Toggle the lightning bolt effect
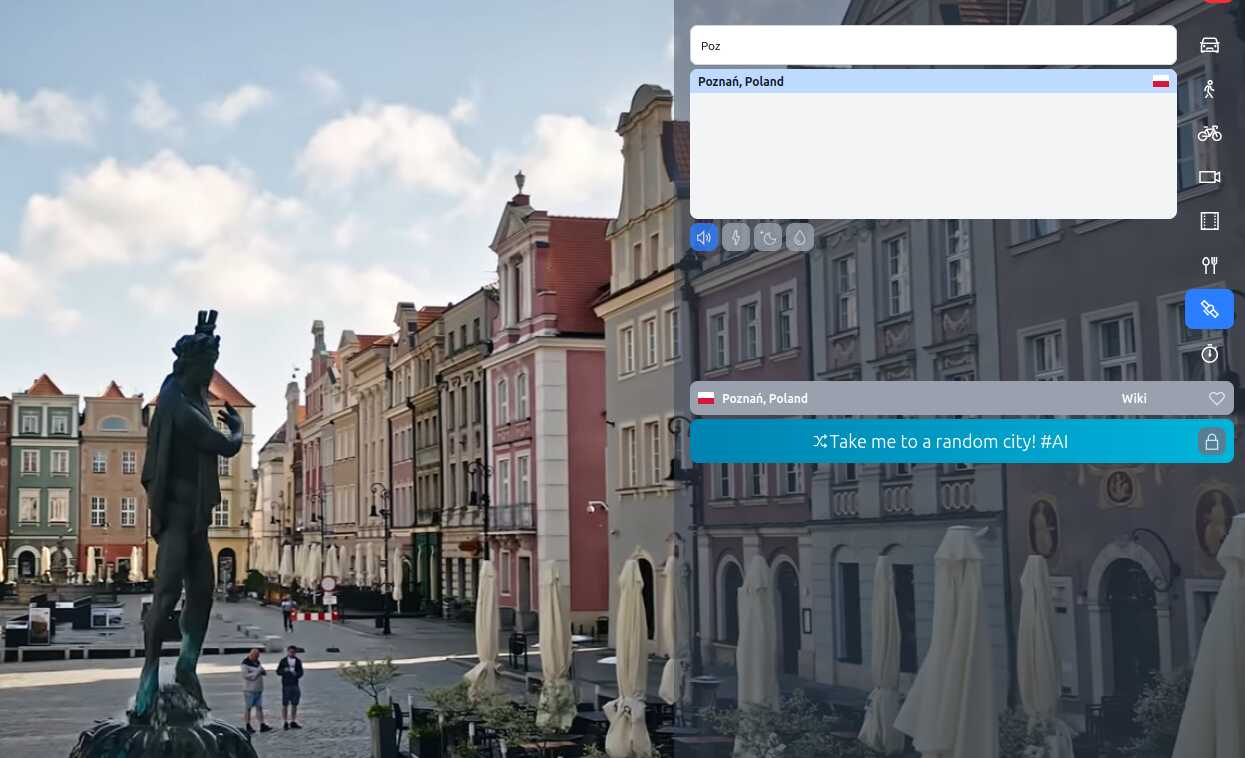This screenshot has width=1245, height=758. (736, 237)
